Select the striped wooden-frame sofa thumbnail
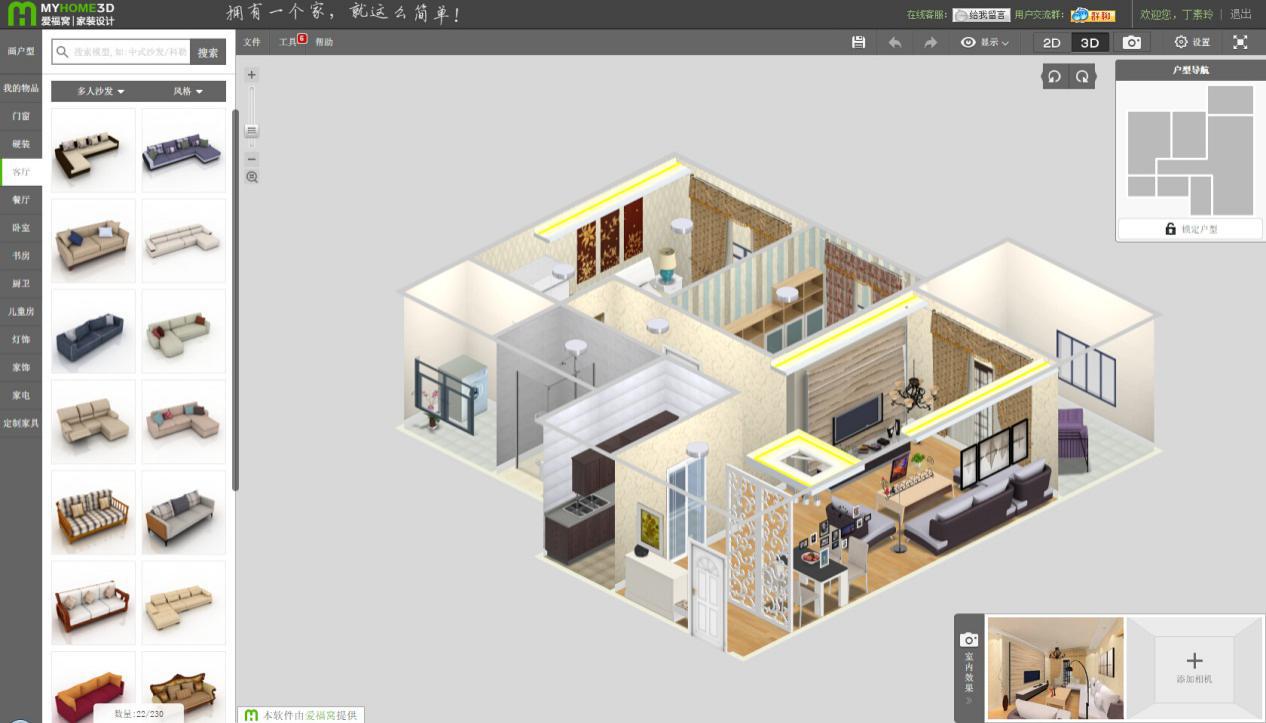Image resolution: width=1266 pixels, height=723 pixels. click(93, 512)
